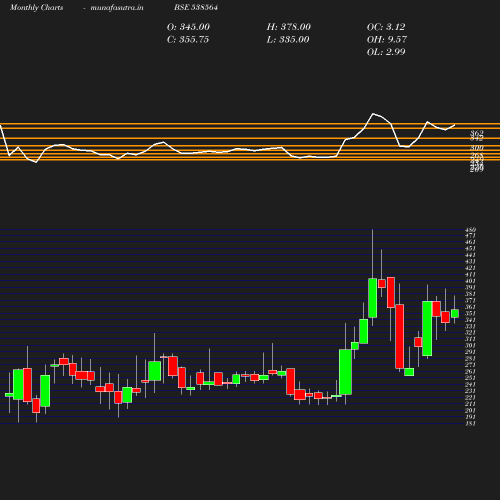
Task: Click the low value "L: 335.00"
Action: click(288, 39)
